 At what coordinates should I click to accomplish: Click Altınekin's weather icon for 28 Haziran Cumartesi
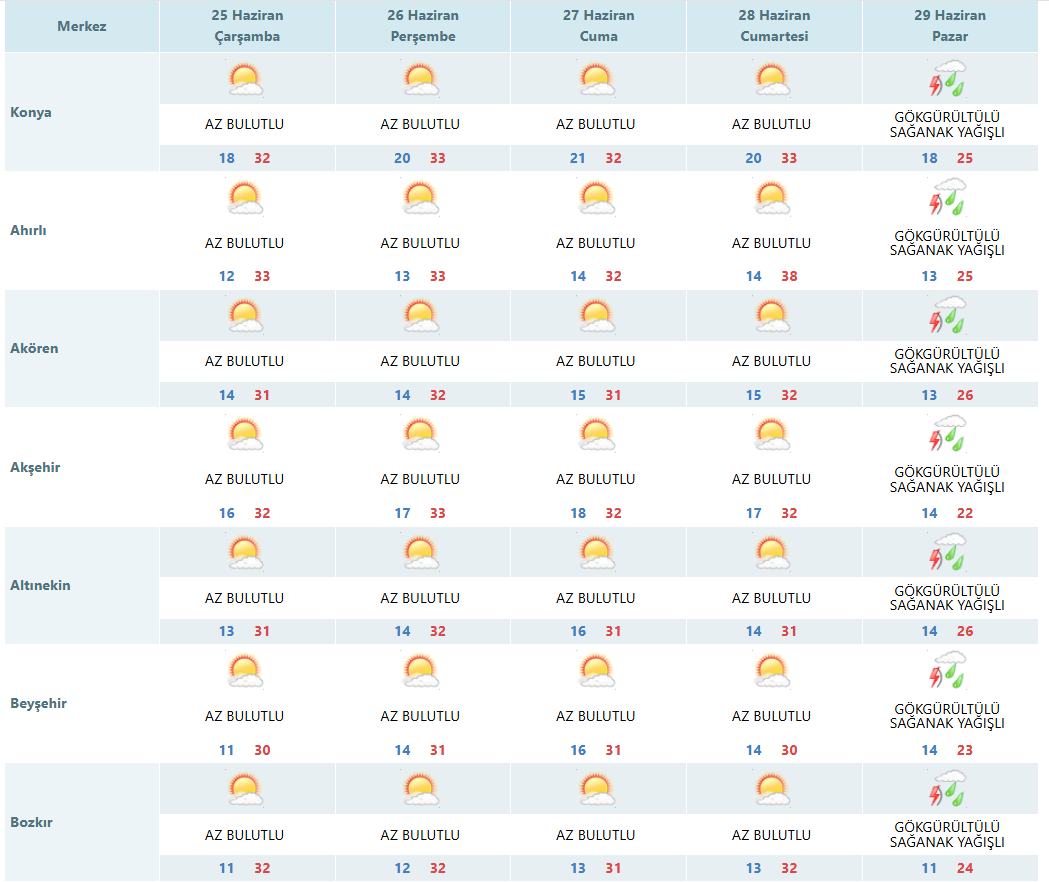pyautogui.click(x=772, y=553)
